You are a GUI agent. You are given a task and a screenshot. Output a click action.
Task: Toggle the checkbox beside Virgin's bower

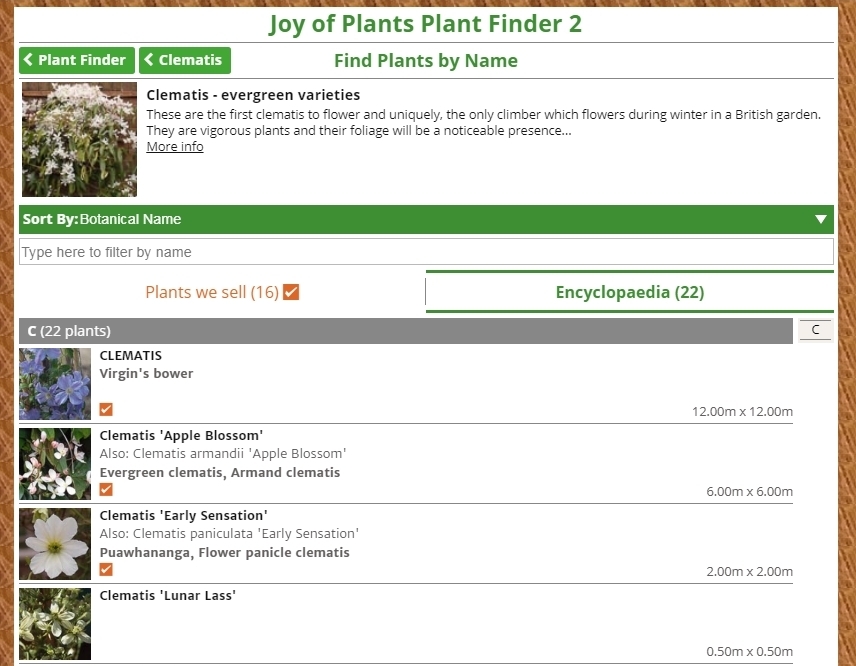pyautogui.click(x=104, y=409)
